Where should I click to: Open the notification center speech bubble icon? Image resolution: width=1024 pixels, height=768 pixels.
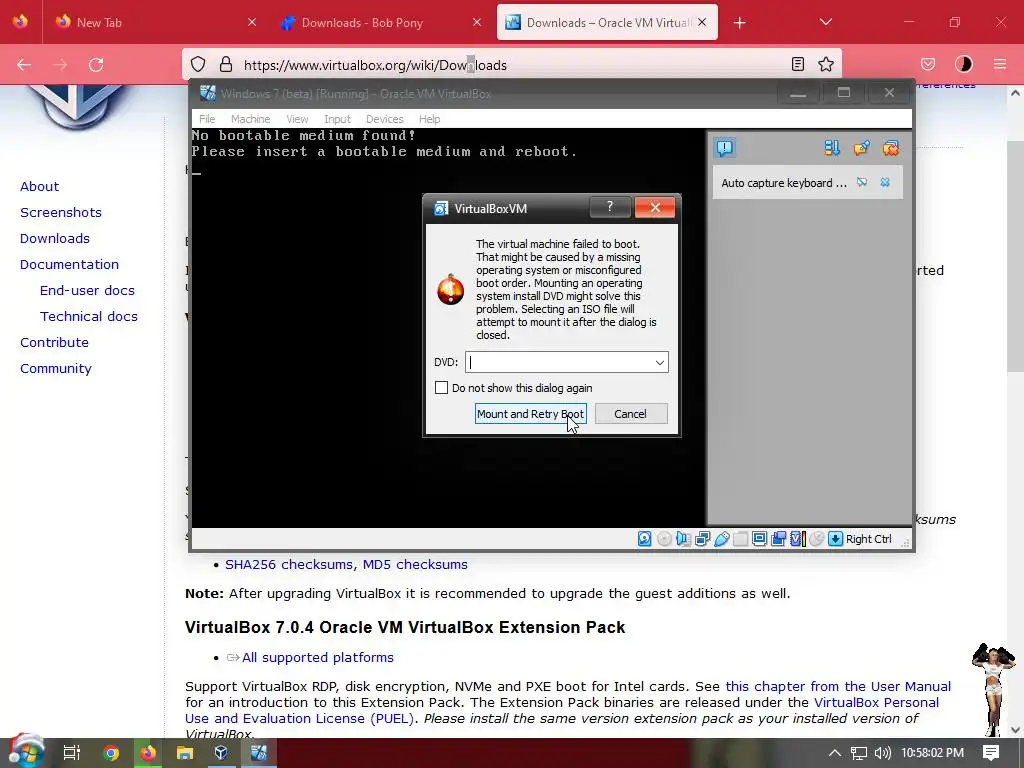click(x=725, y=148)
